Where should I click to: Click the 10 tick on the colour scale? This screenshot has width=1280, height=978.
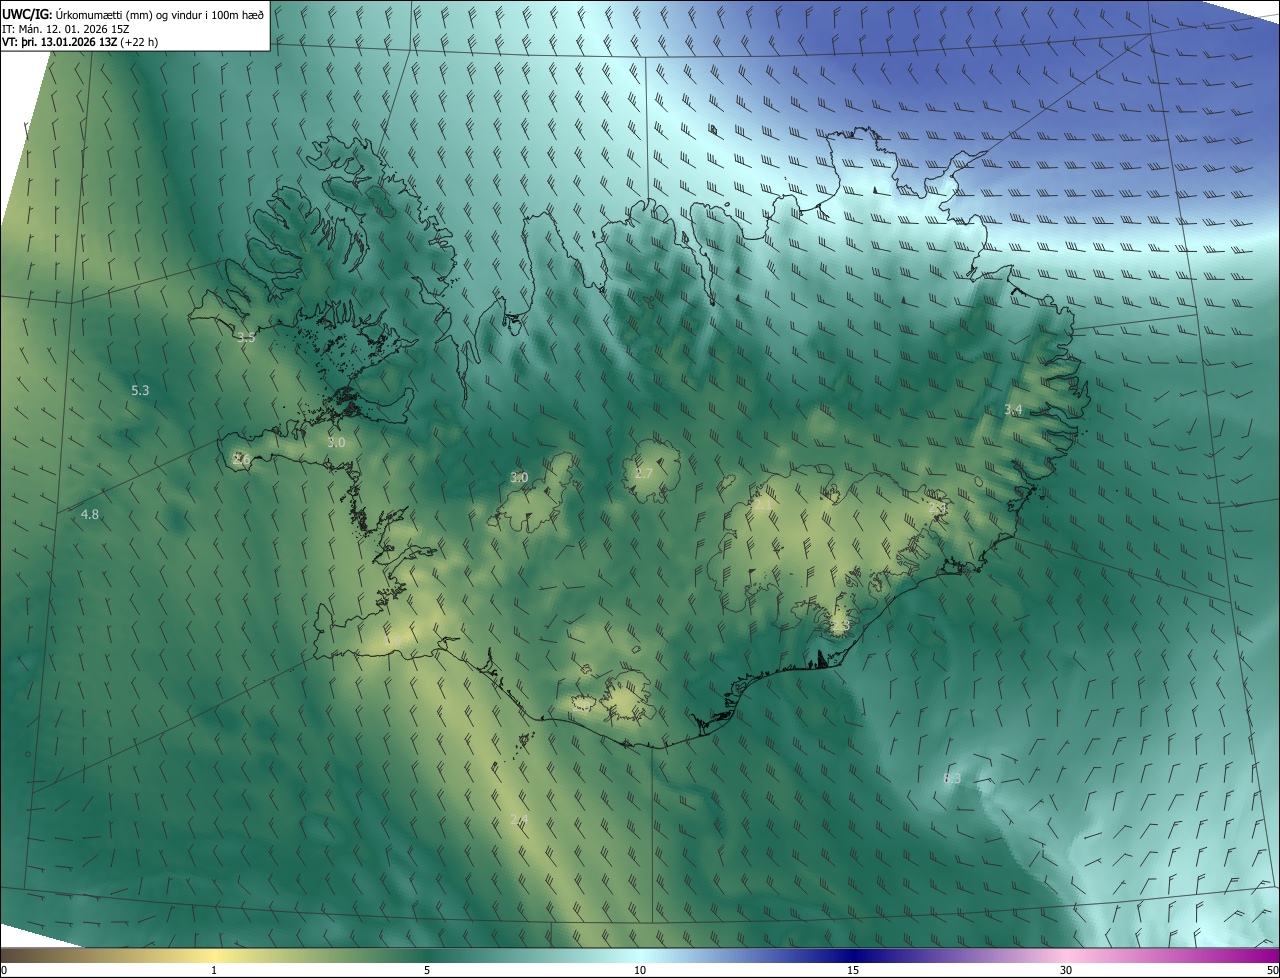640,970
